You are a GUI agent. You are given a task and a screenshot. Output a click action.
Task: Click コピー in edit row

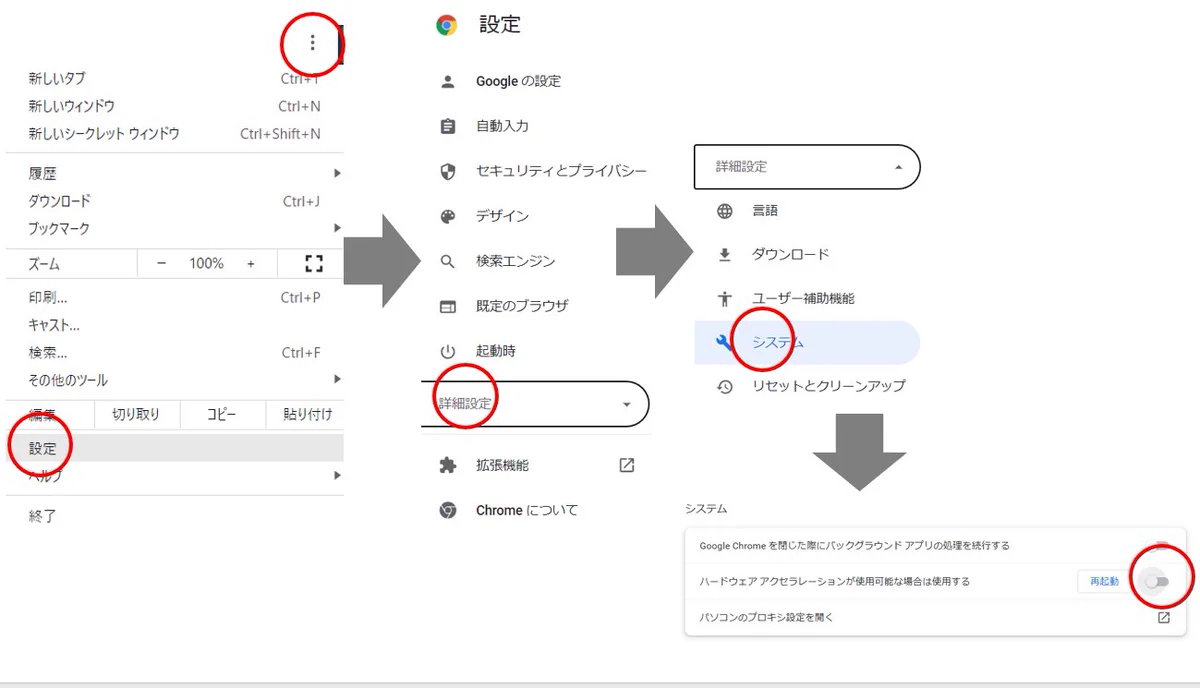pos(222,414)
